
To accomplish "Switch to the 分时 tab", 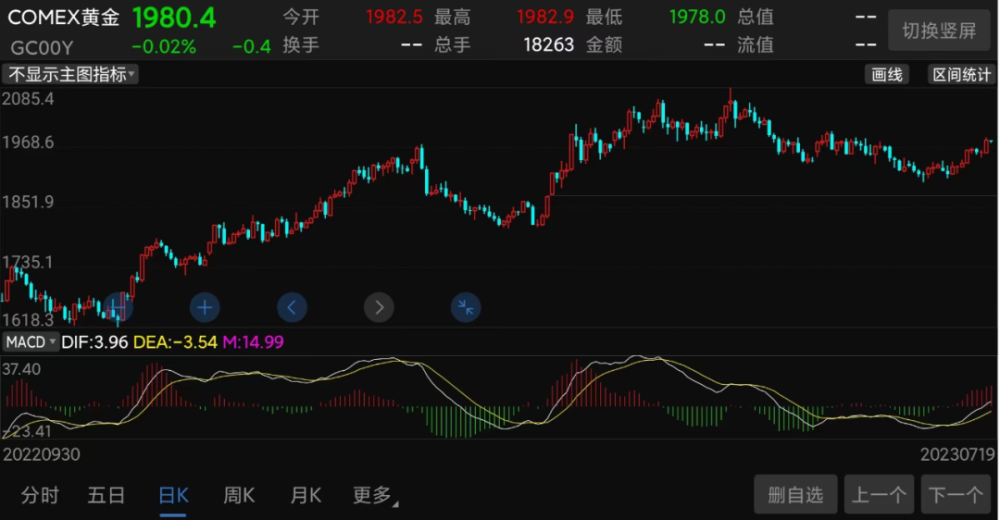I will [x=40, y=495].
